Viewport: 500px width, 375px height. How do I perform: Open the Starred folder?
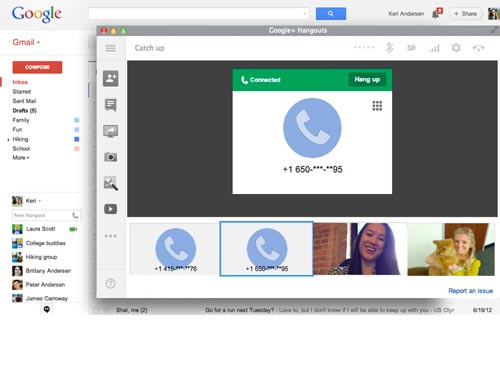click(x=22, y=92)
